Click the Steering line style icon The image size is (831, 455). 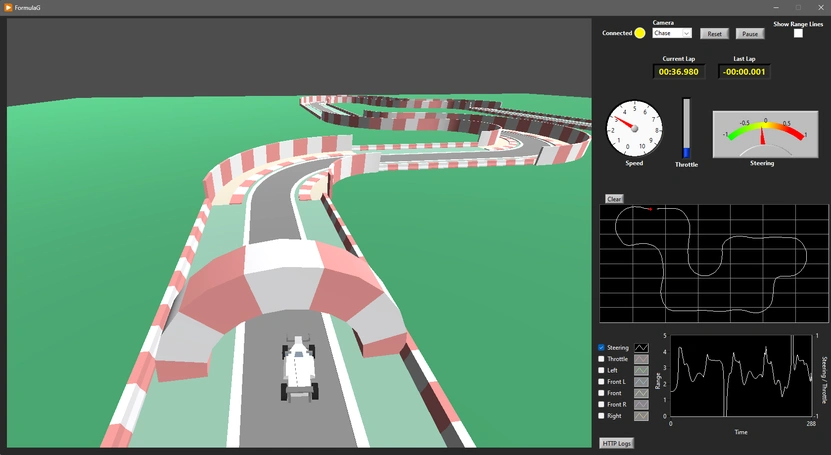coord(641,348)
